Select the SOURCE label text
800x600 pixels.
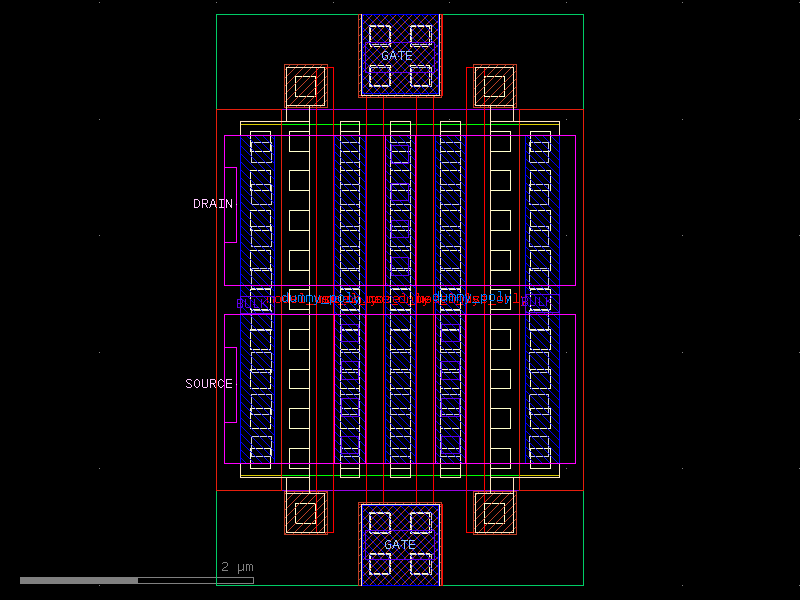[207, 383]
